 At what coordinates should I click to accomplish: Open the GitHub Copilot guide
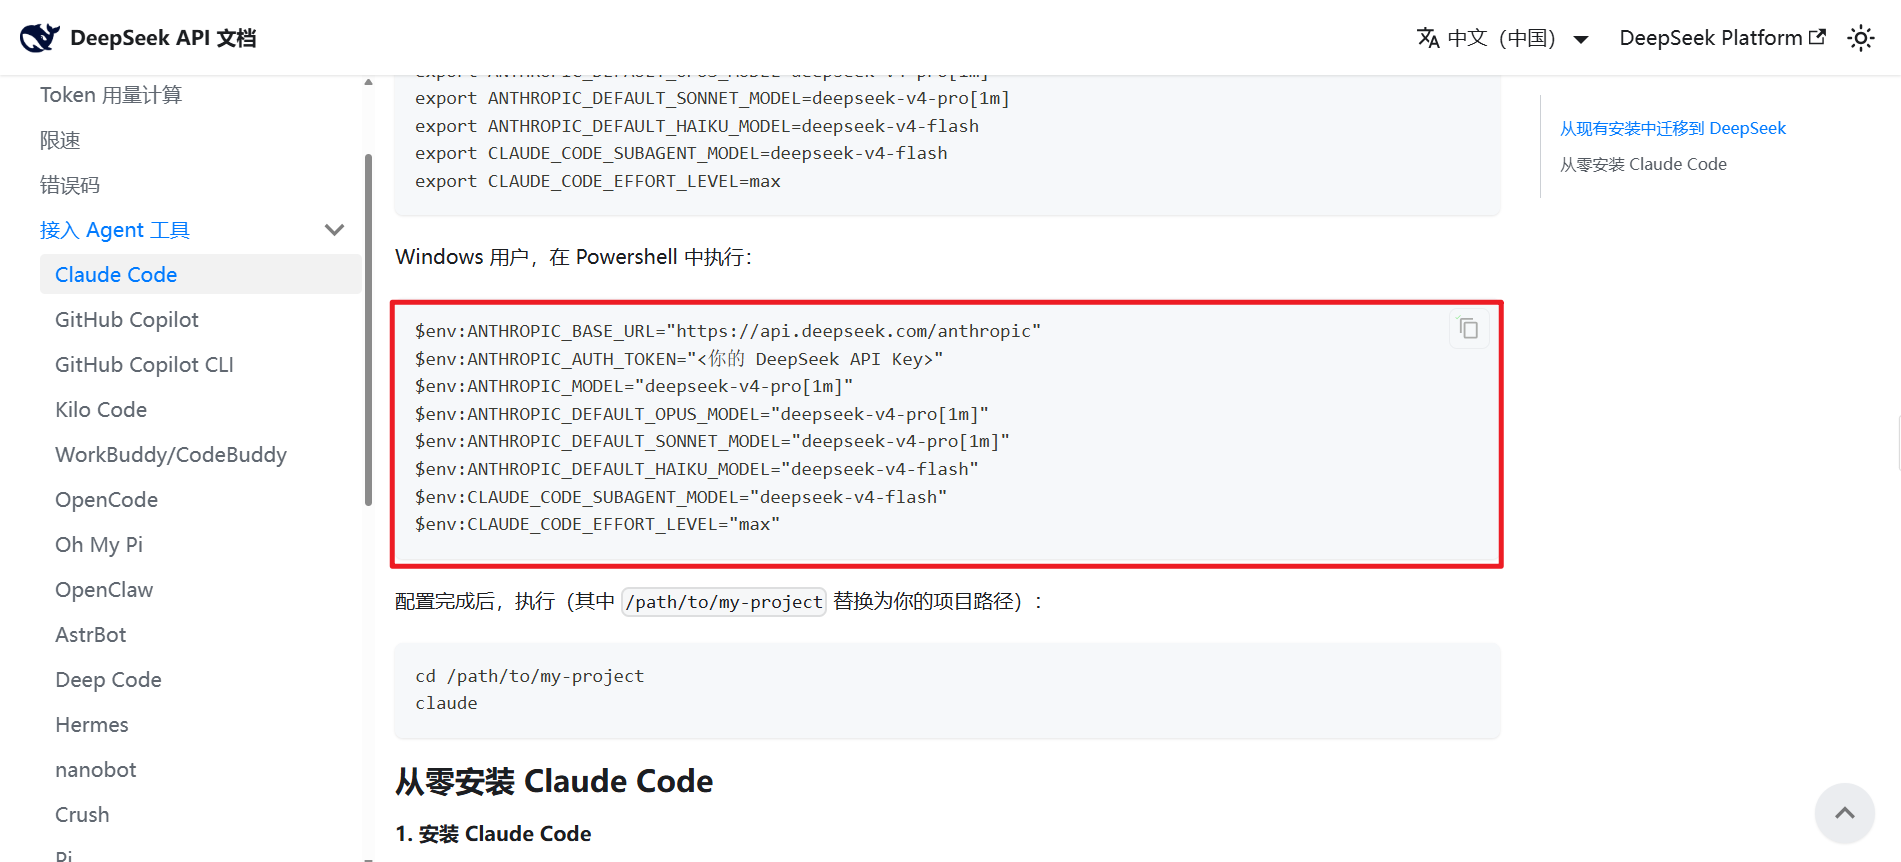(x=127, y=319)
